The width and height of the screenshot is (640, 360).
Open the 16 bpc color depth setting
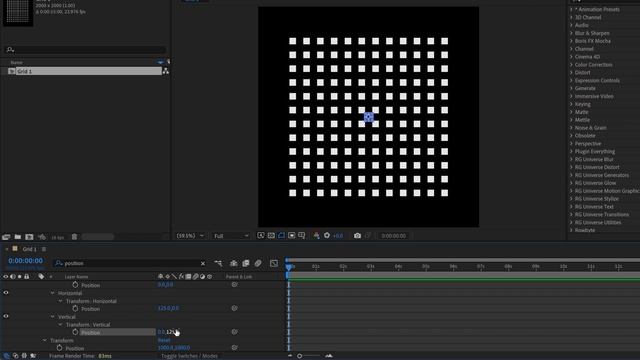(58, 237)
